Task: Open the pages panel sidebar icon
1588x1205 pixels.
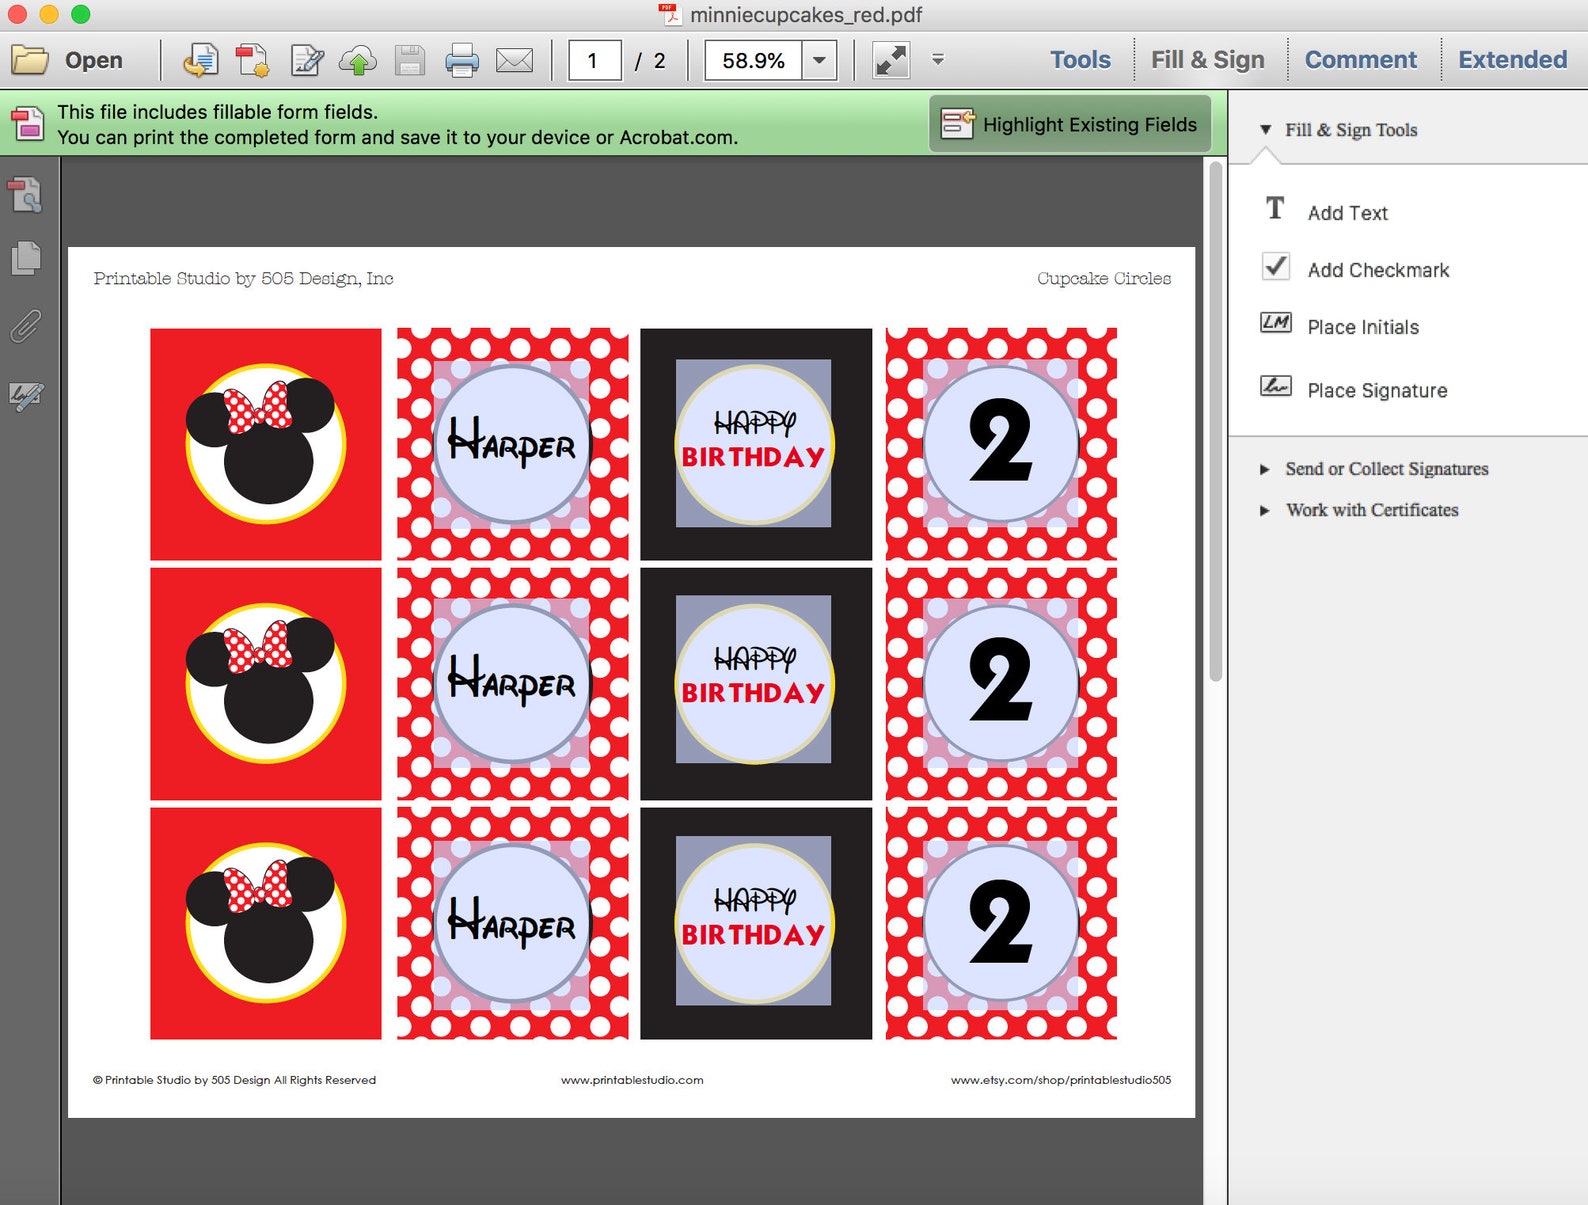Action: (x=26, y=259)
